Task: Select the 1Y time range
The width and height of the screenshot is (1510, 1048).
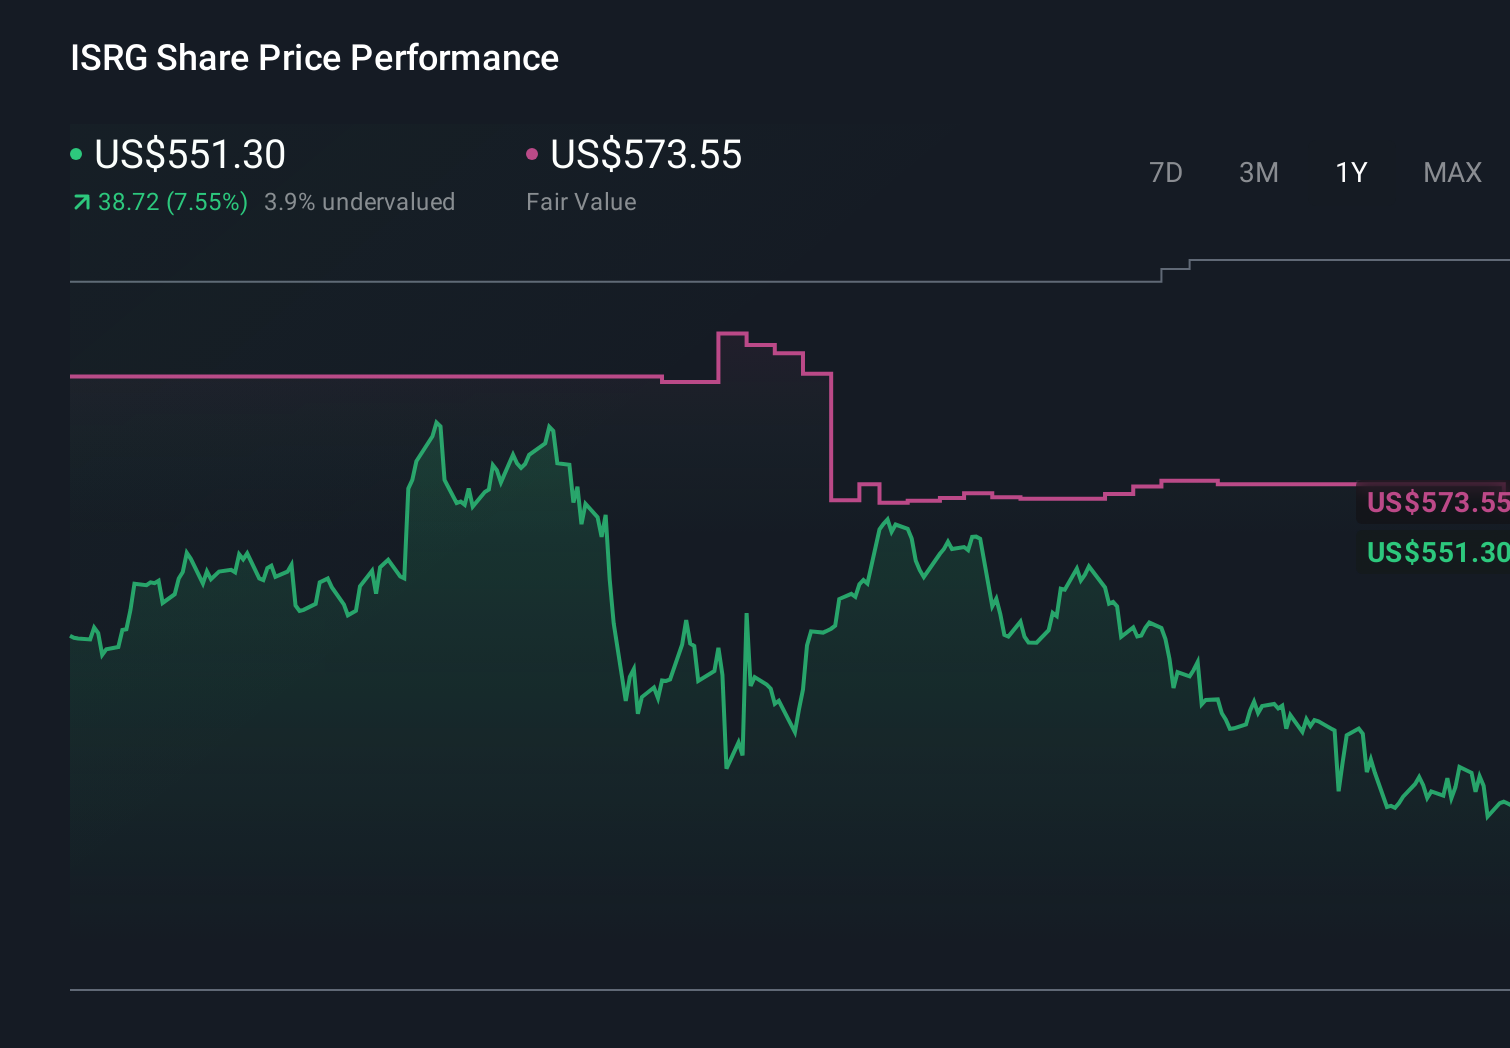Action: [1351, 173]
